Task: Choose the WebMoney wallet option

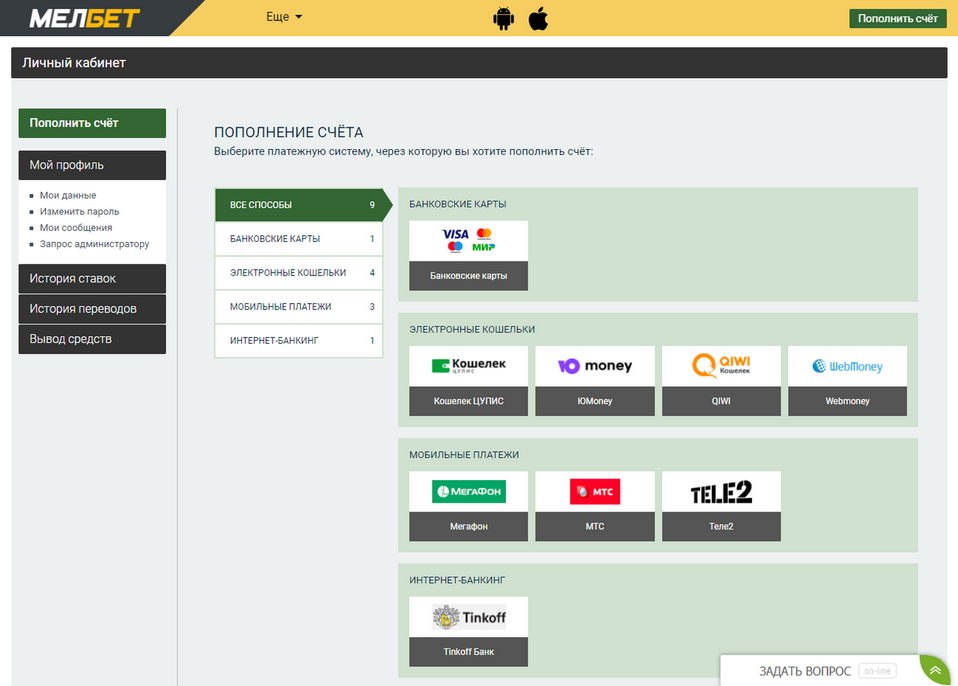Action: click(x=847, y=365)
